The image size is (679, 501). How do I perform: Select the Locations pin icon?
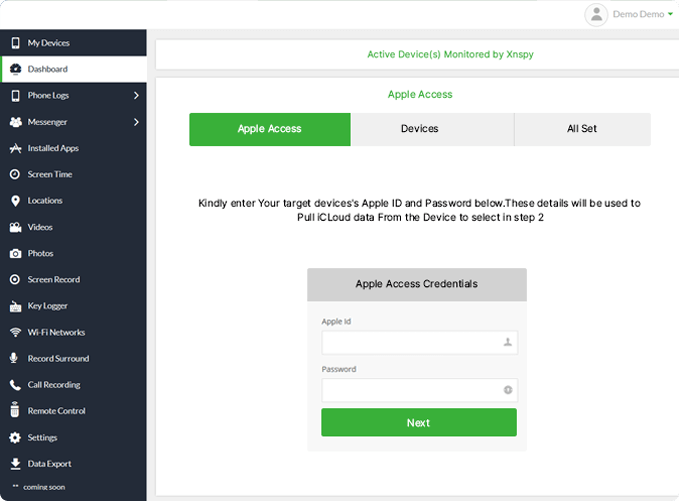(x=15, y=201)
